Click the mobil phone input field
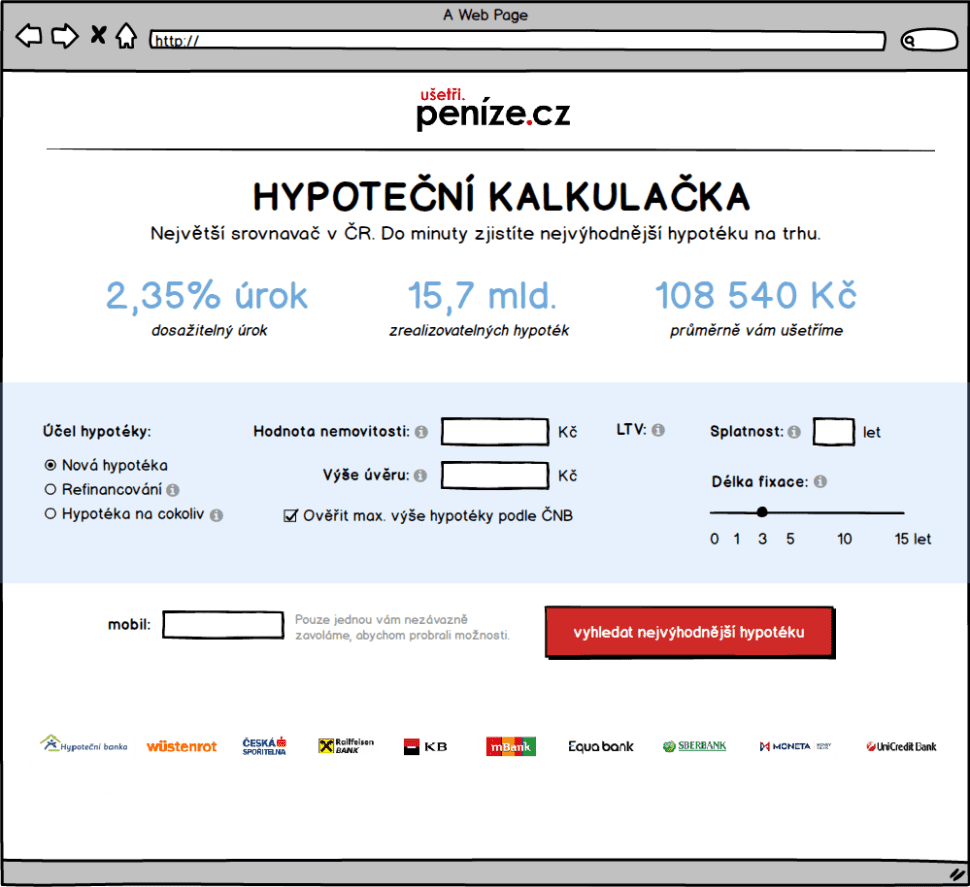Screen dimensions: 970x887 click(x=223, y=625)
